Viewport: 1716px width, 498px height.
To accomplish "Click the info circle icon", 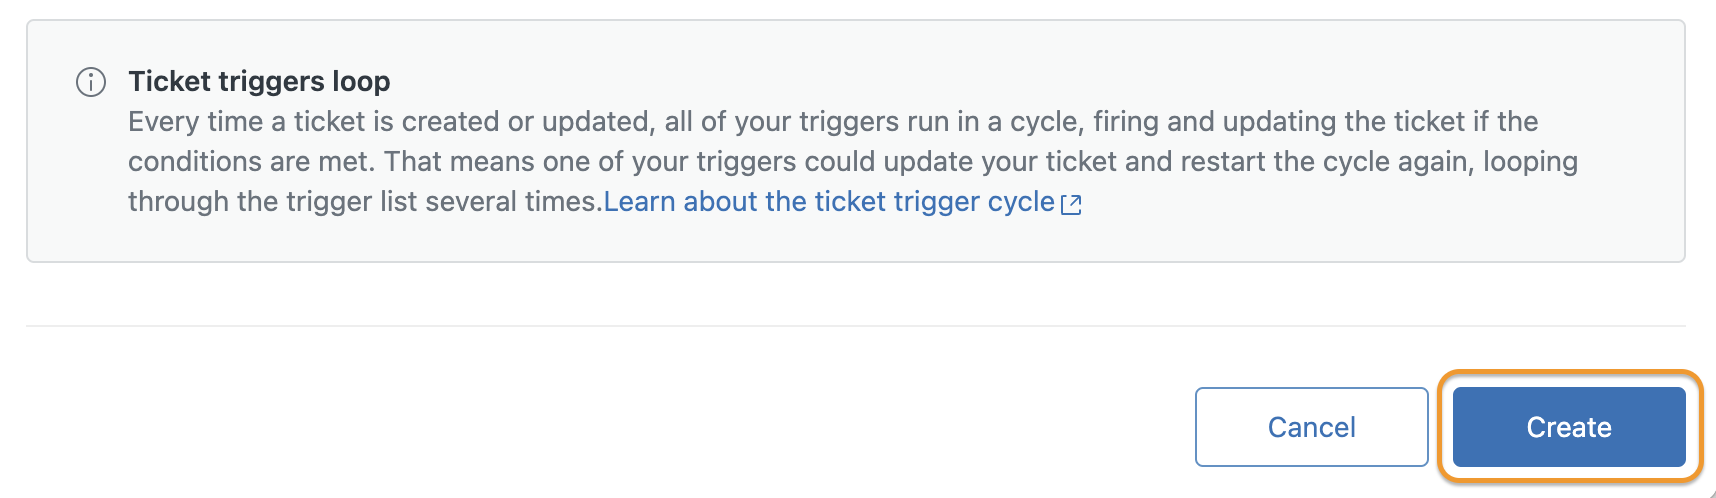I will point(91,82).
